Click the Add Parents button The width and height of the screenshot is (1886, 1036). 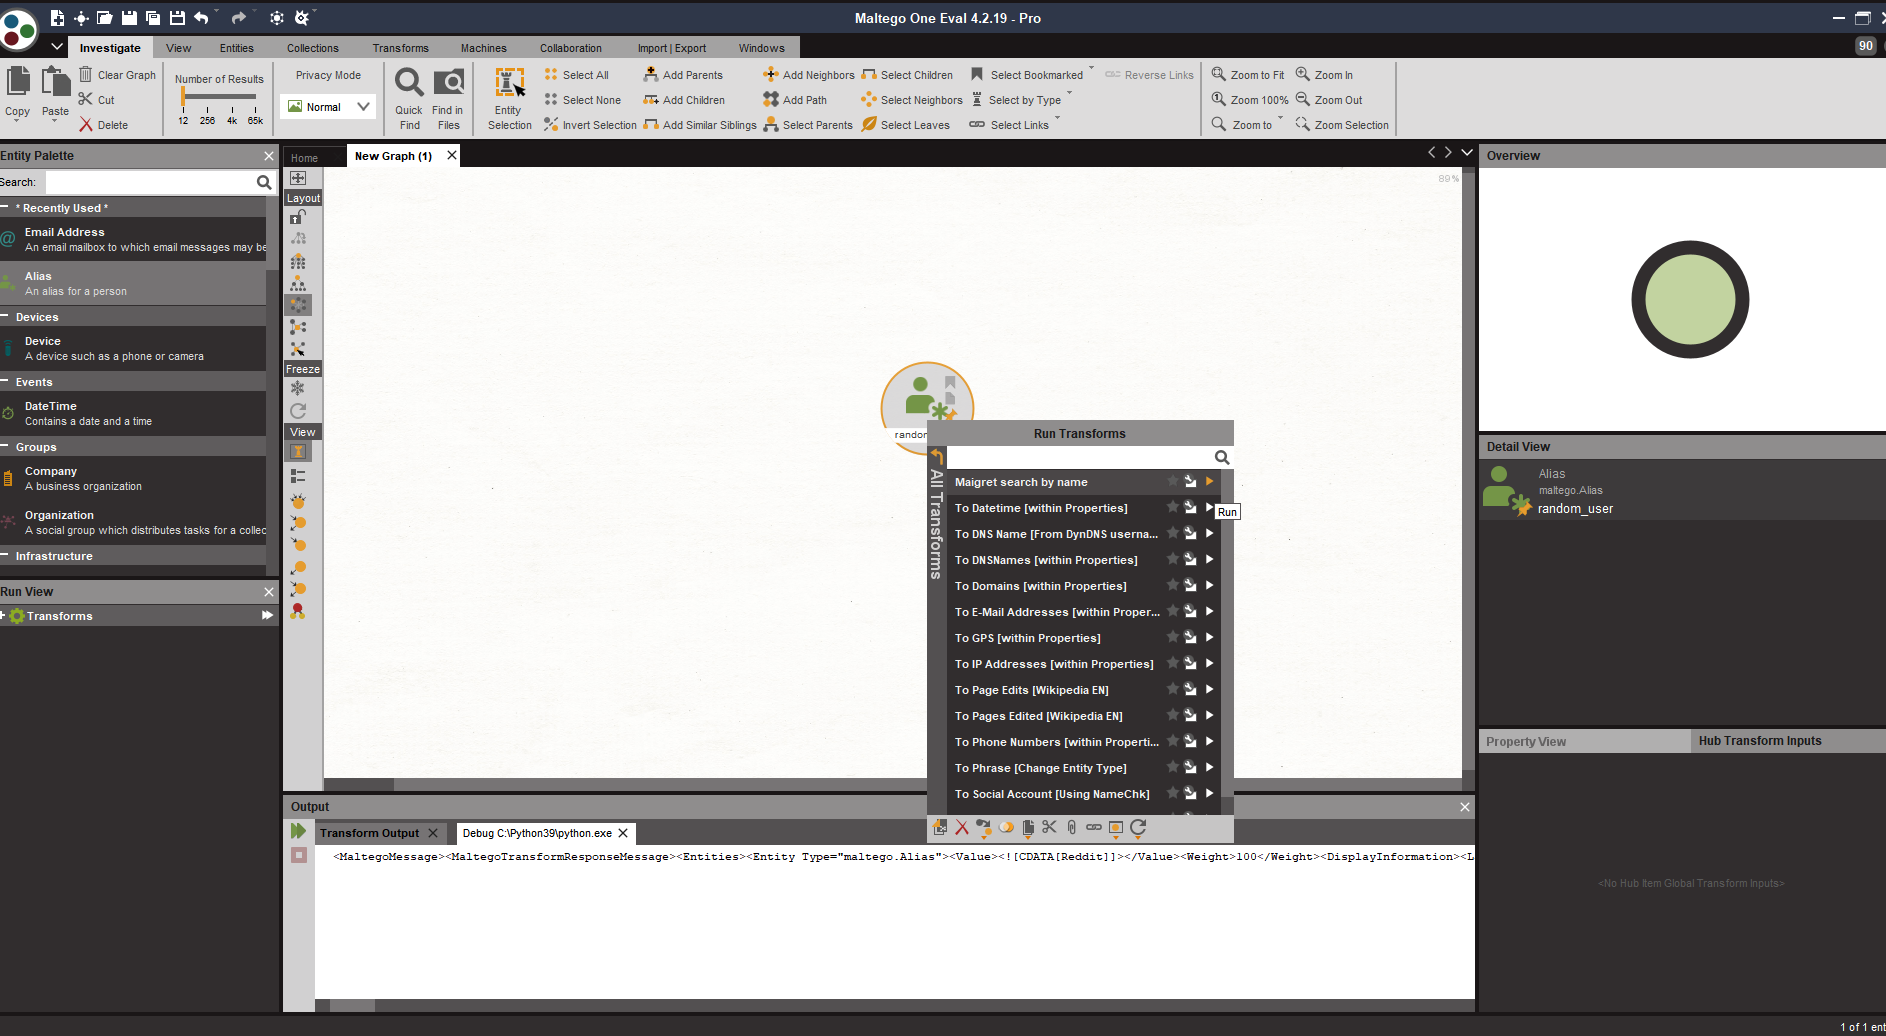pyautogui.click(x=683, y=75)
